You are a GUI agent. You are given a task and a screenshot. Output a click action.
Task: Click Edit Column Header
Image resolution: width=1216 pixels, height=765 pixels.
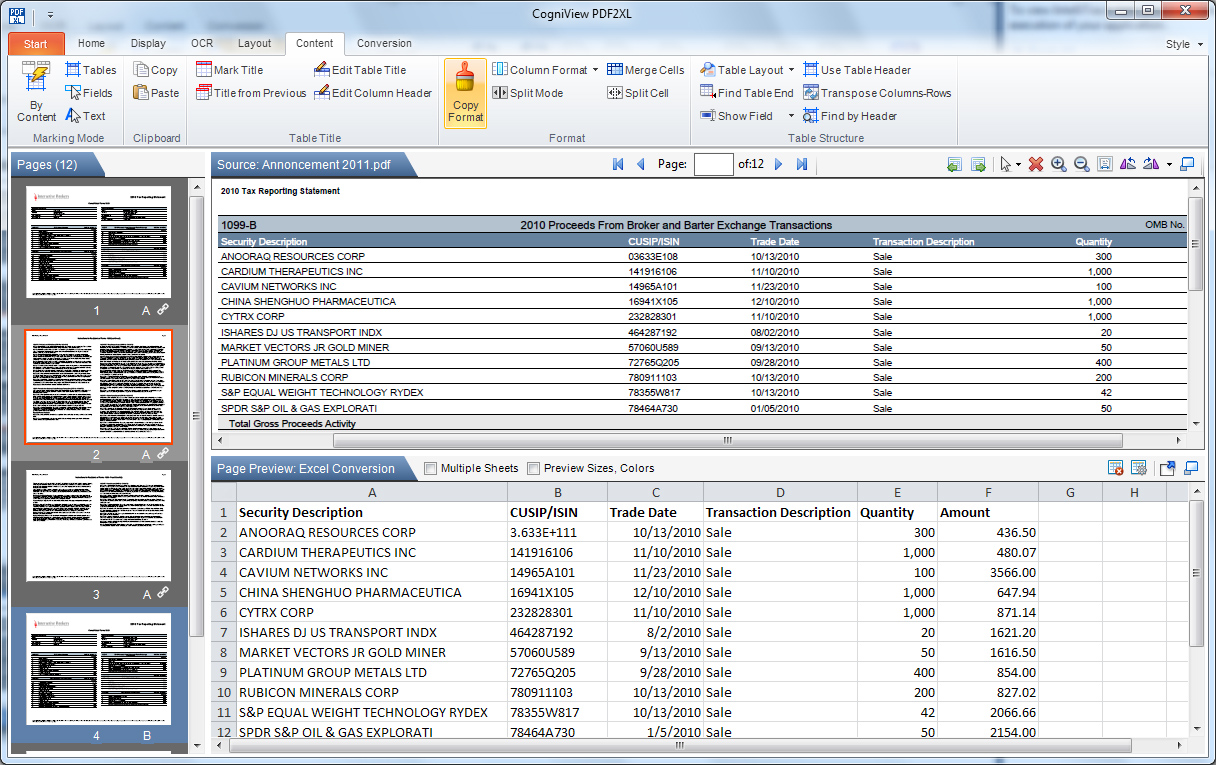click(372, 93)
